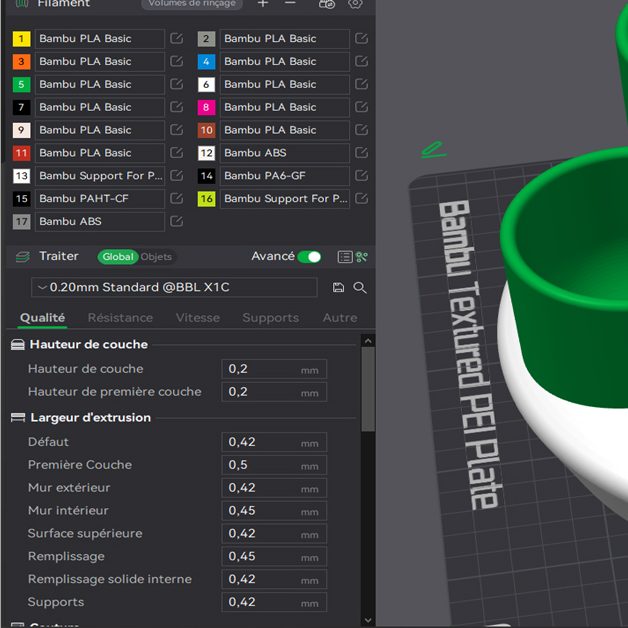Save the process preset
The image size is (628, 628).
338,288
